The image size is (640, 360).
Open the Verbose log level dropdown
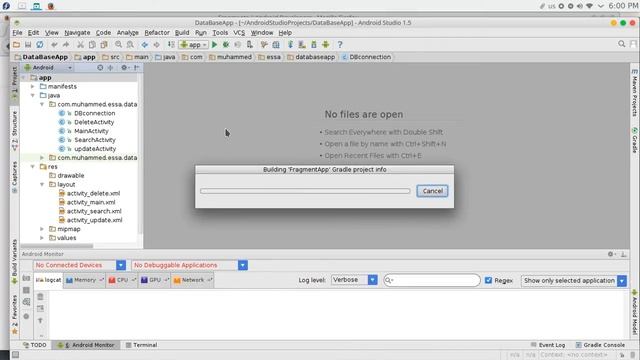coord(354,280)
